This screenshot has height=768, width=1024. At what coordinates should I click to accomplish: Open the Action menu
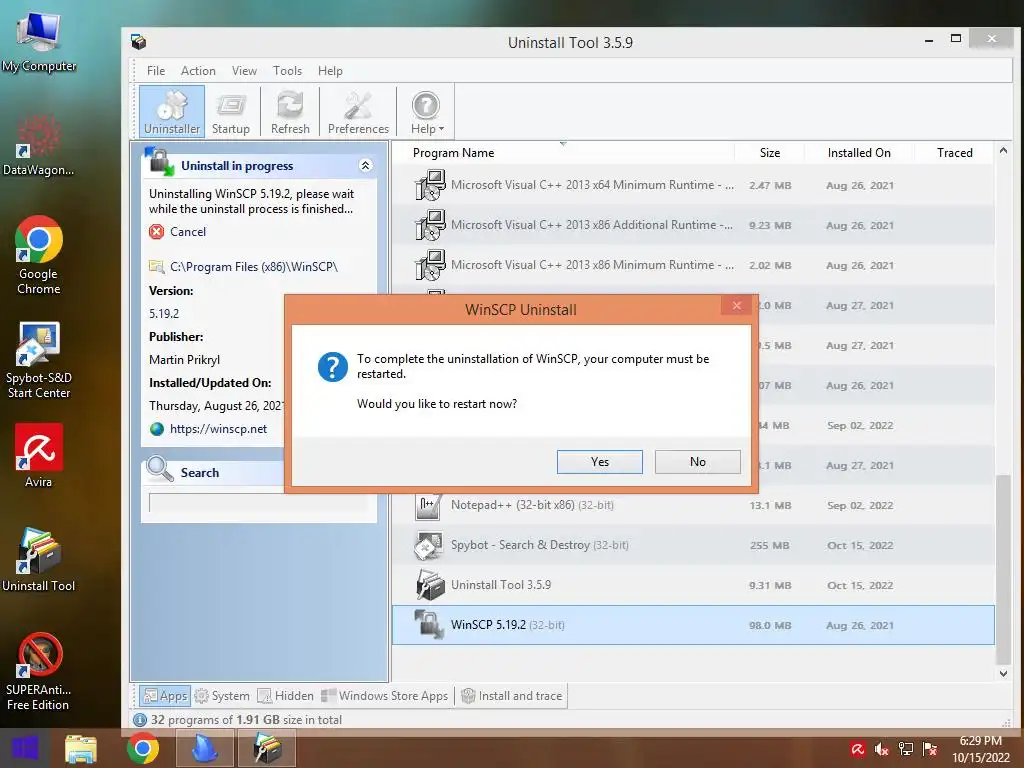coord(198,71)
